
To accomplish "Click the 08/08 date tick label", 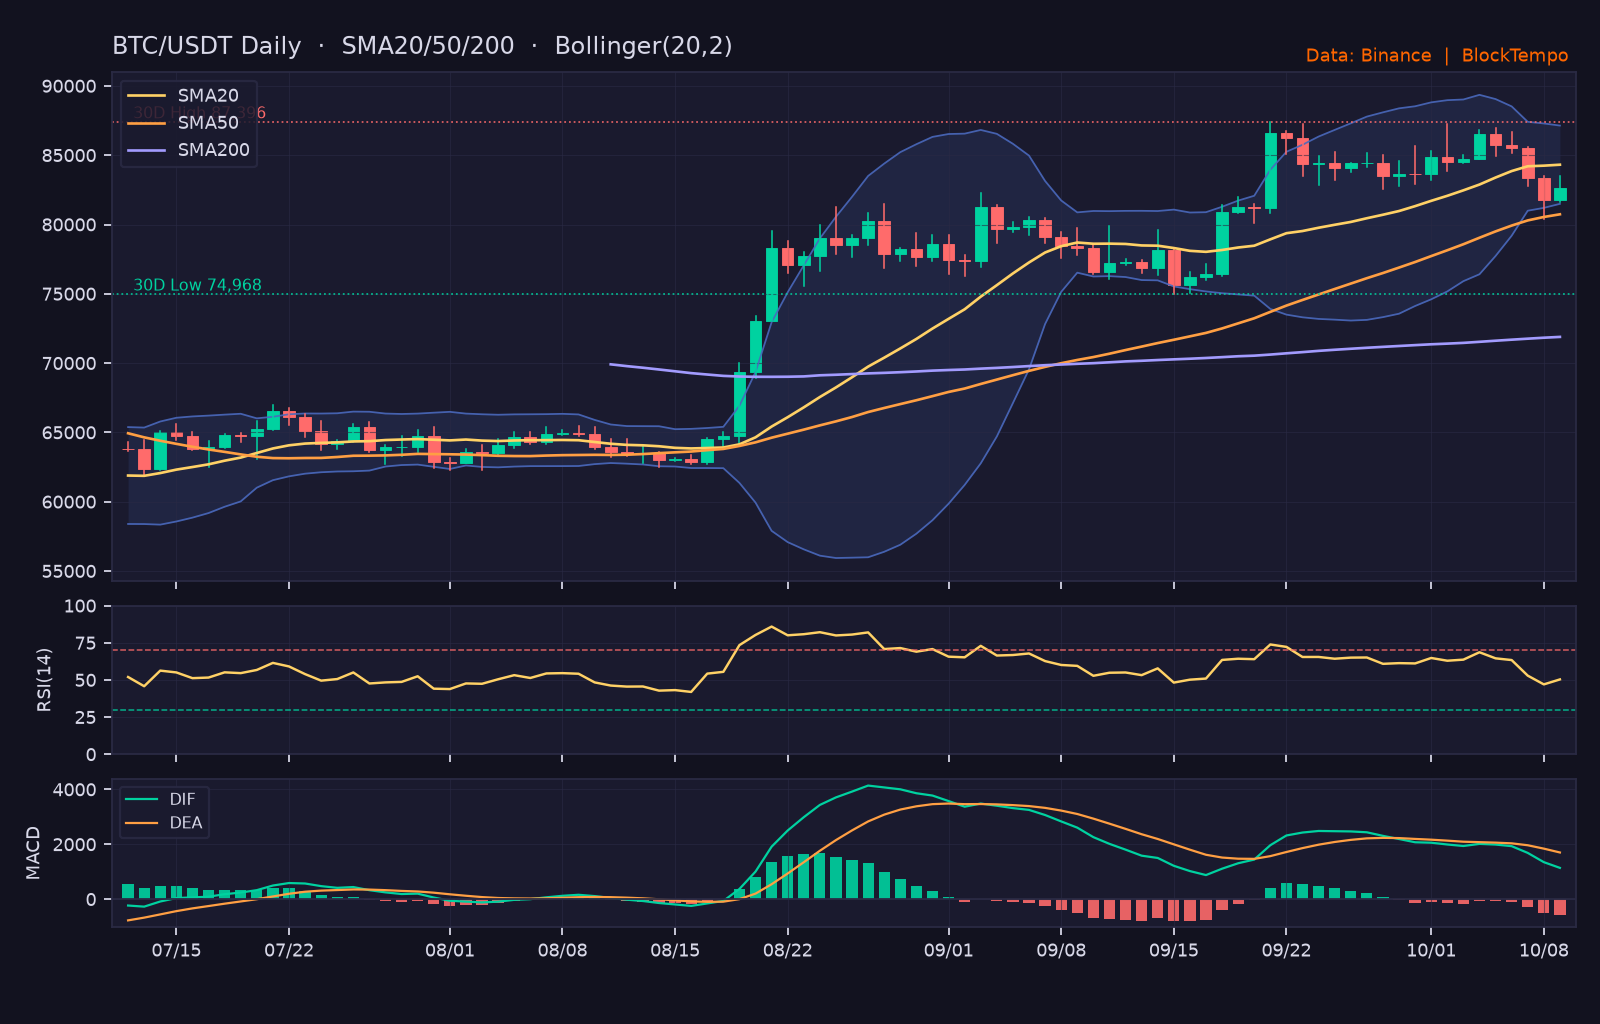I will 562,950.
